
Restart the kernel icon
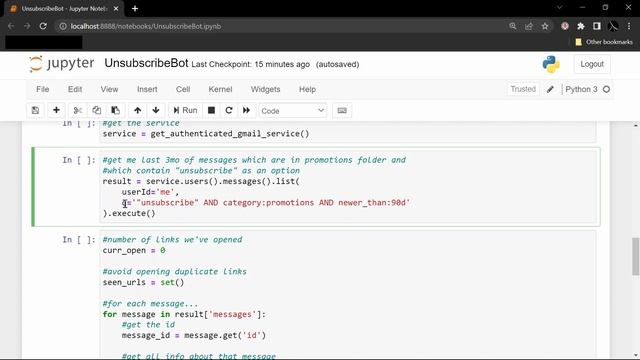click(x=229, y=110)
